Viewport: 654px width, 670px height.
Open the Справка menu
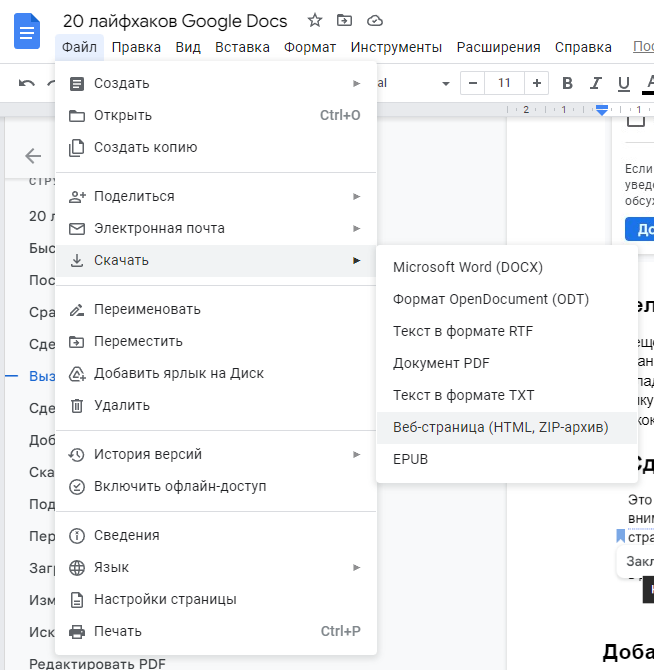583,47
